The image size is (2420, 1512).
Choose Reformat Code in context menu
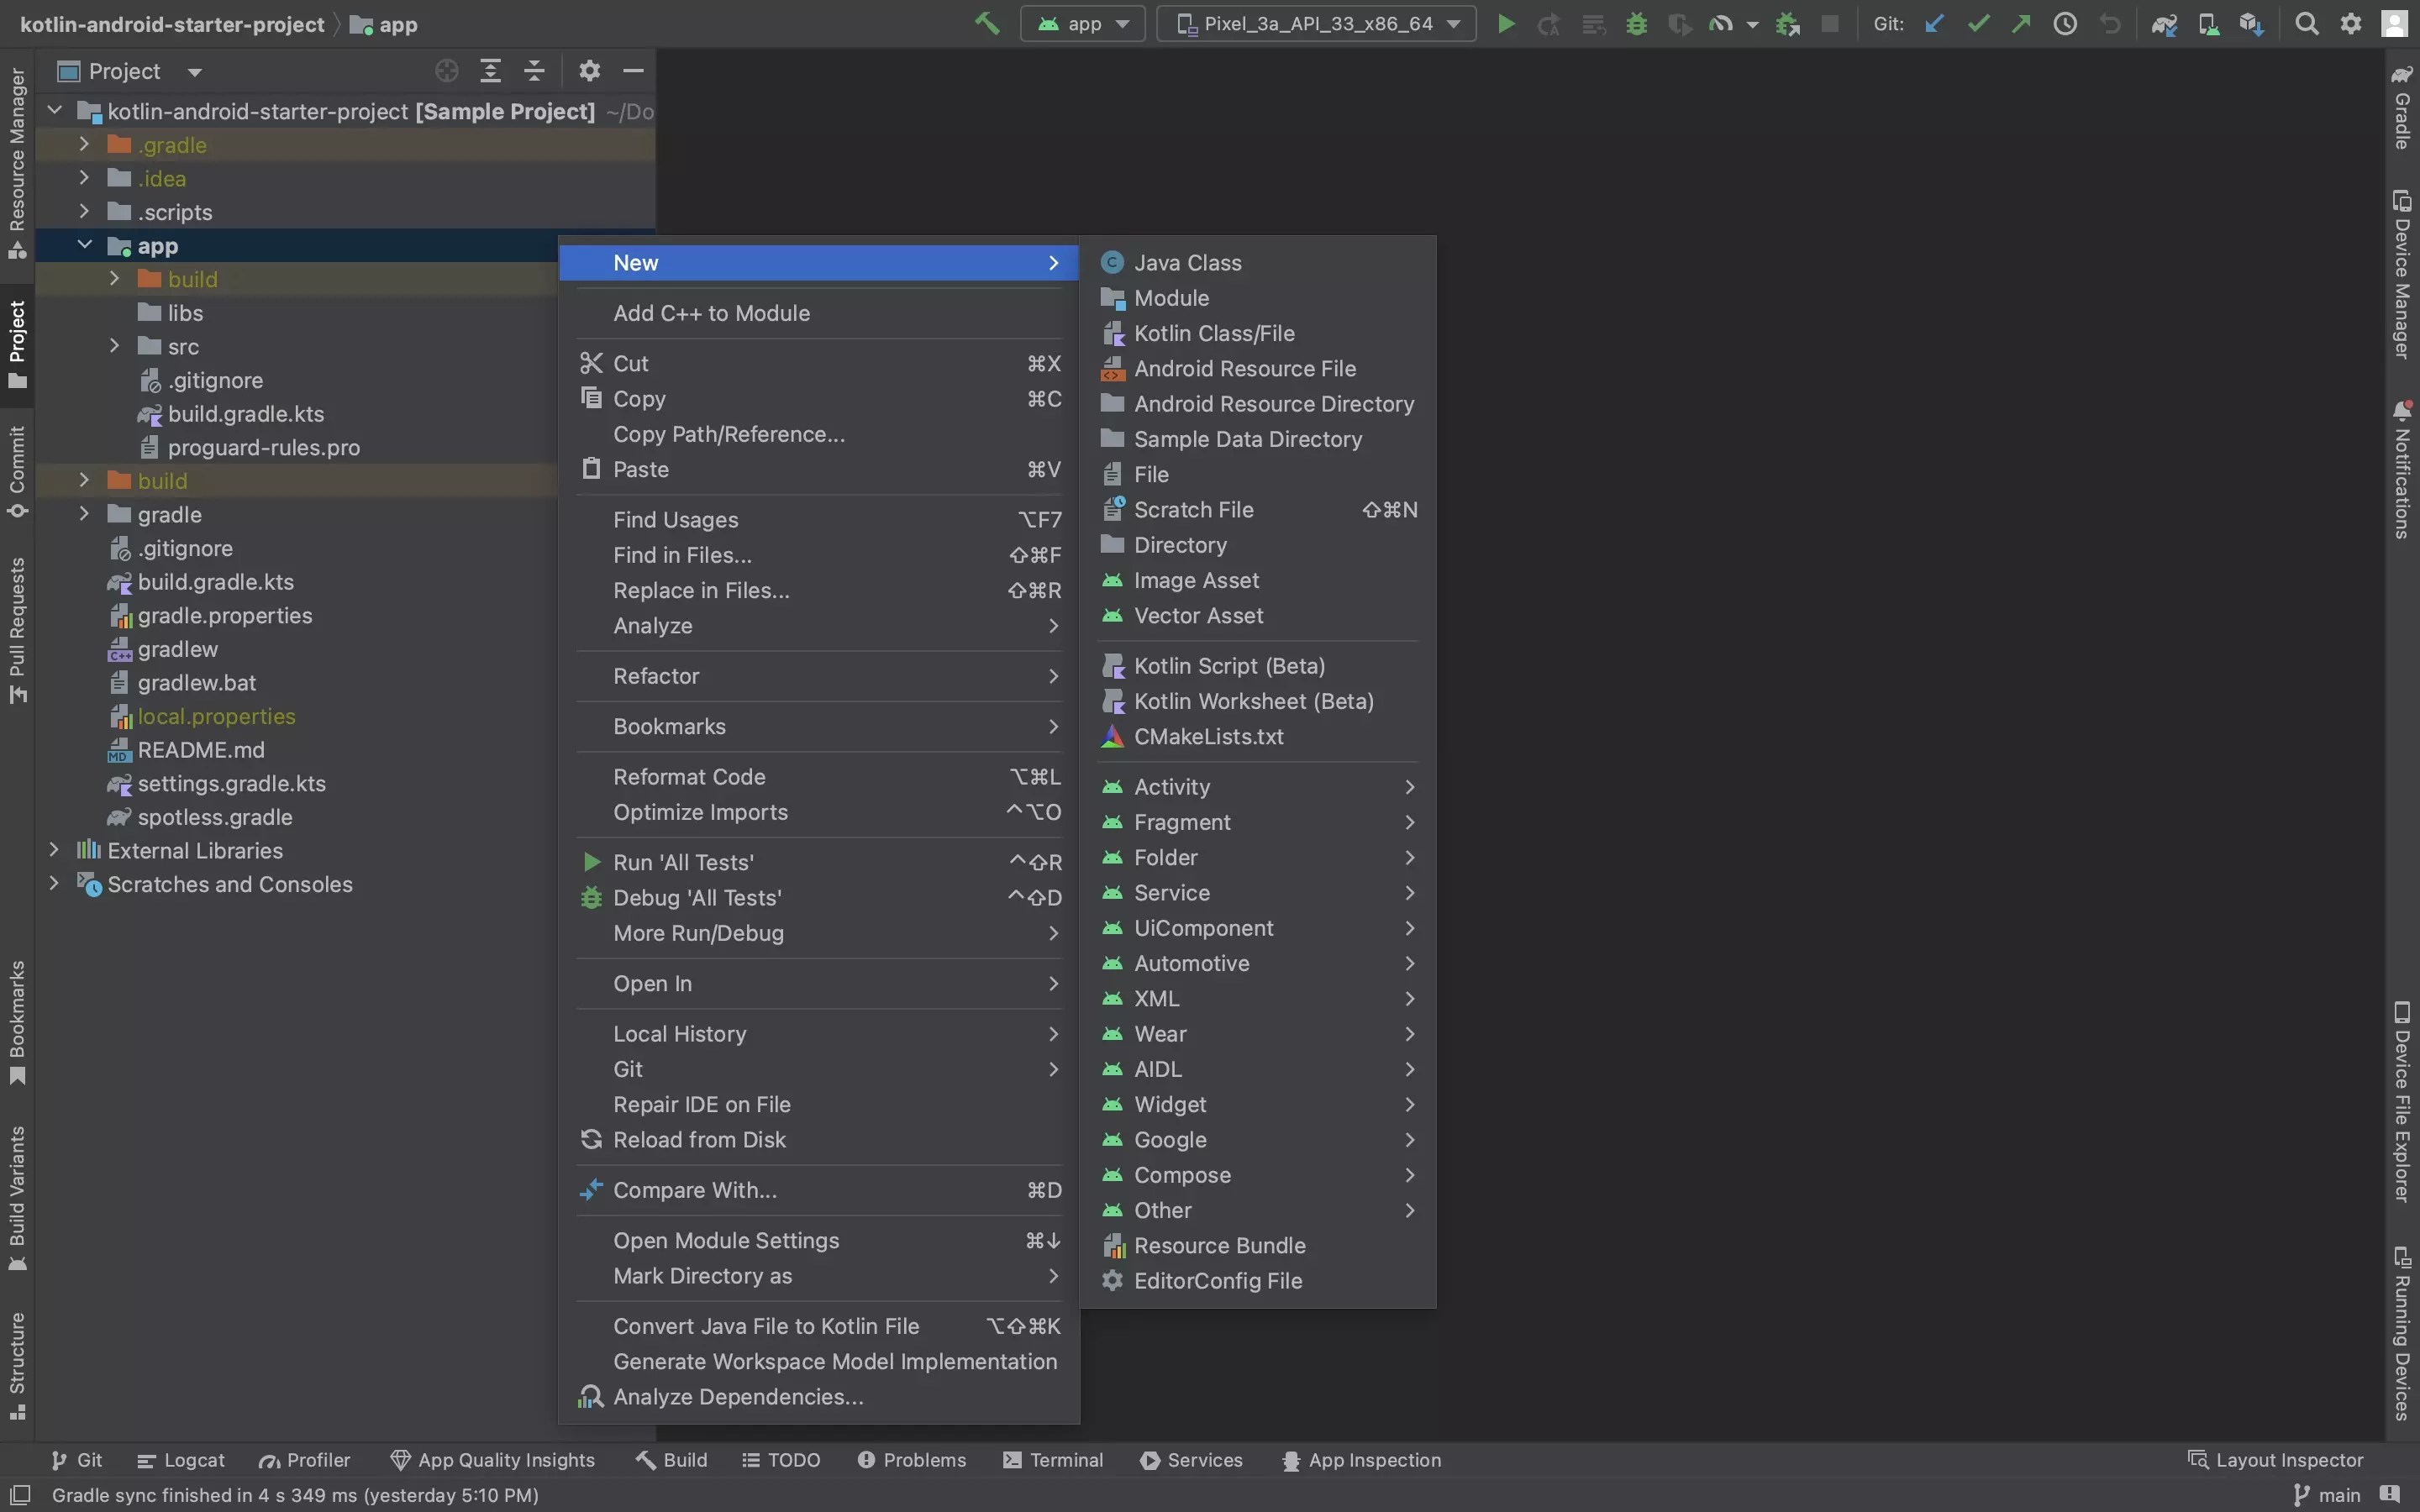pyautogui.click(x=689, y=777)
